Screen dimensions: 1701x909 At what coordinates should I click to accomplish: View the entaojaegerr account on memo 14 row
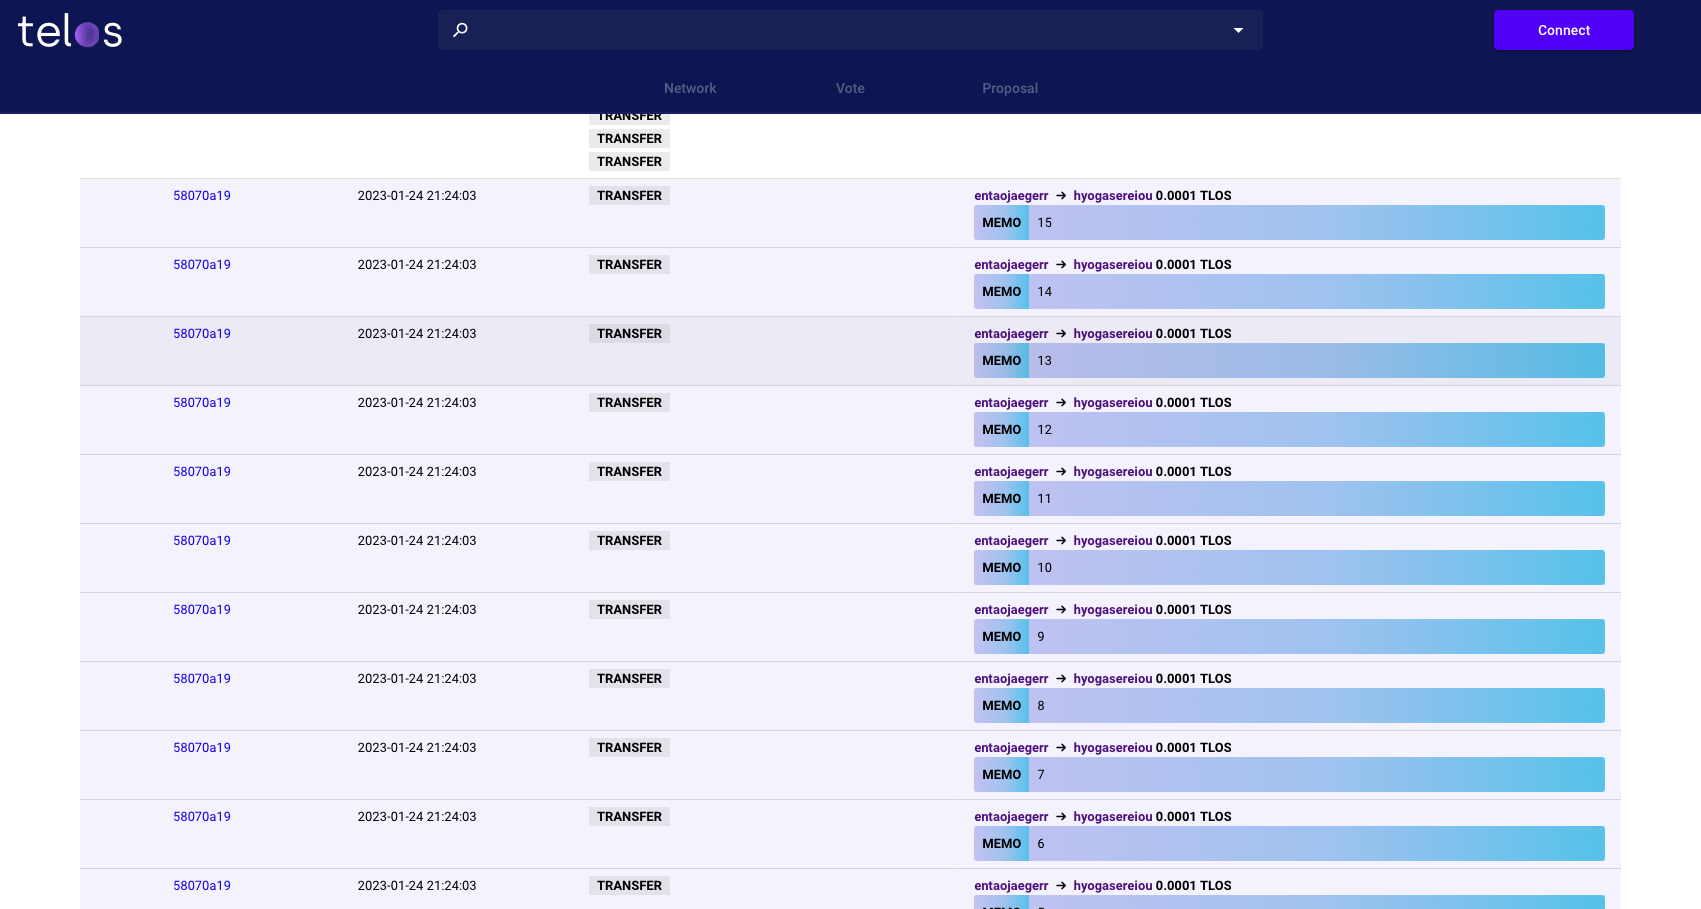1011,264
